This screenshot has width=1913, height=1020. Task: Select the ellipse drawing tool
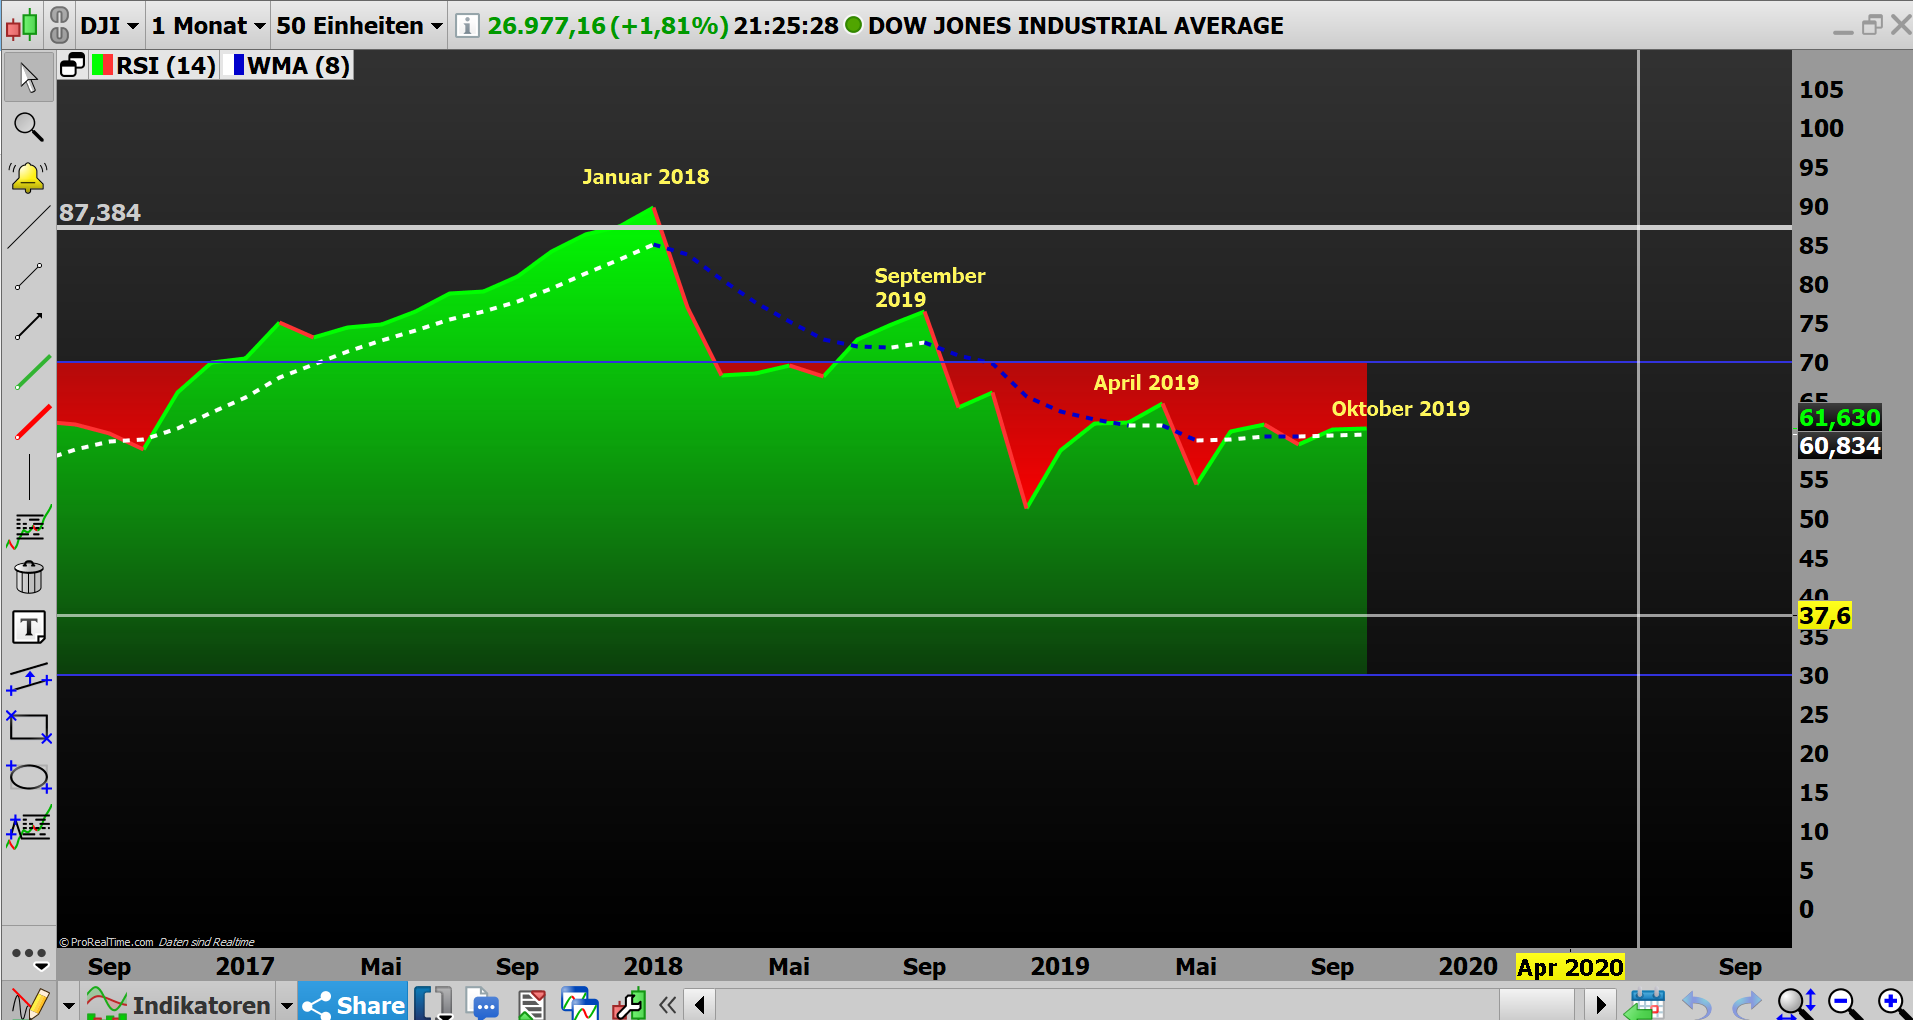click(x=28, y=777)
